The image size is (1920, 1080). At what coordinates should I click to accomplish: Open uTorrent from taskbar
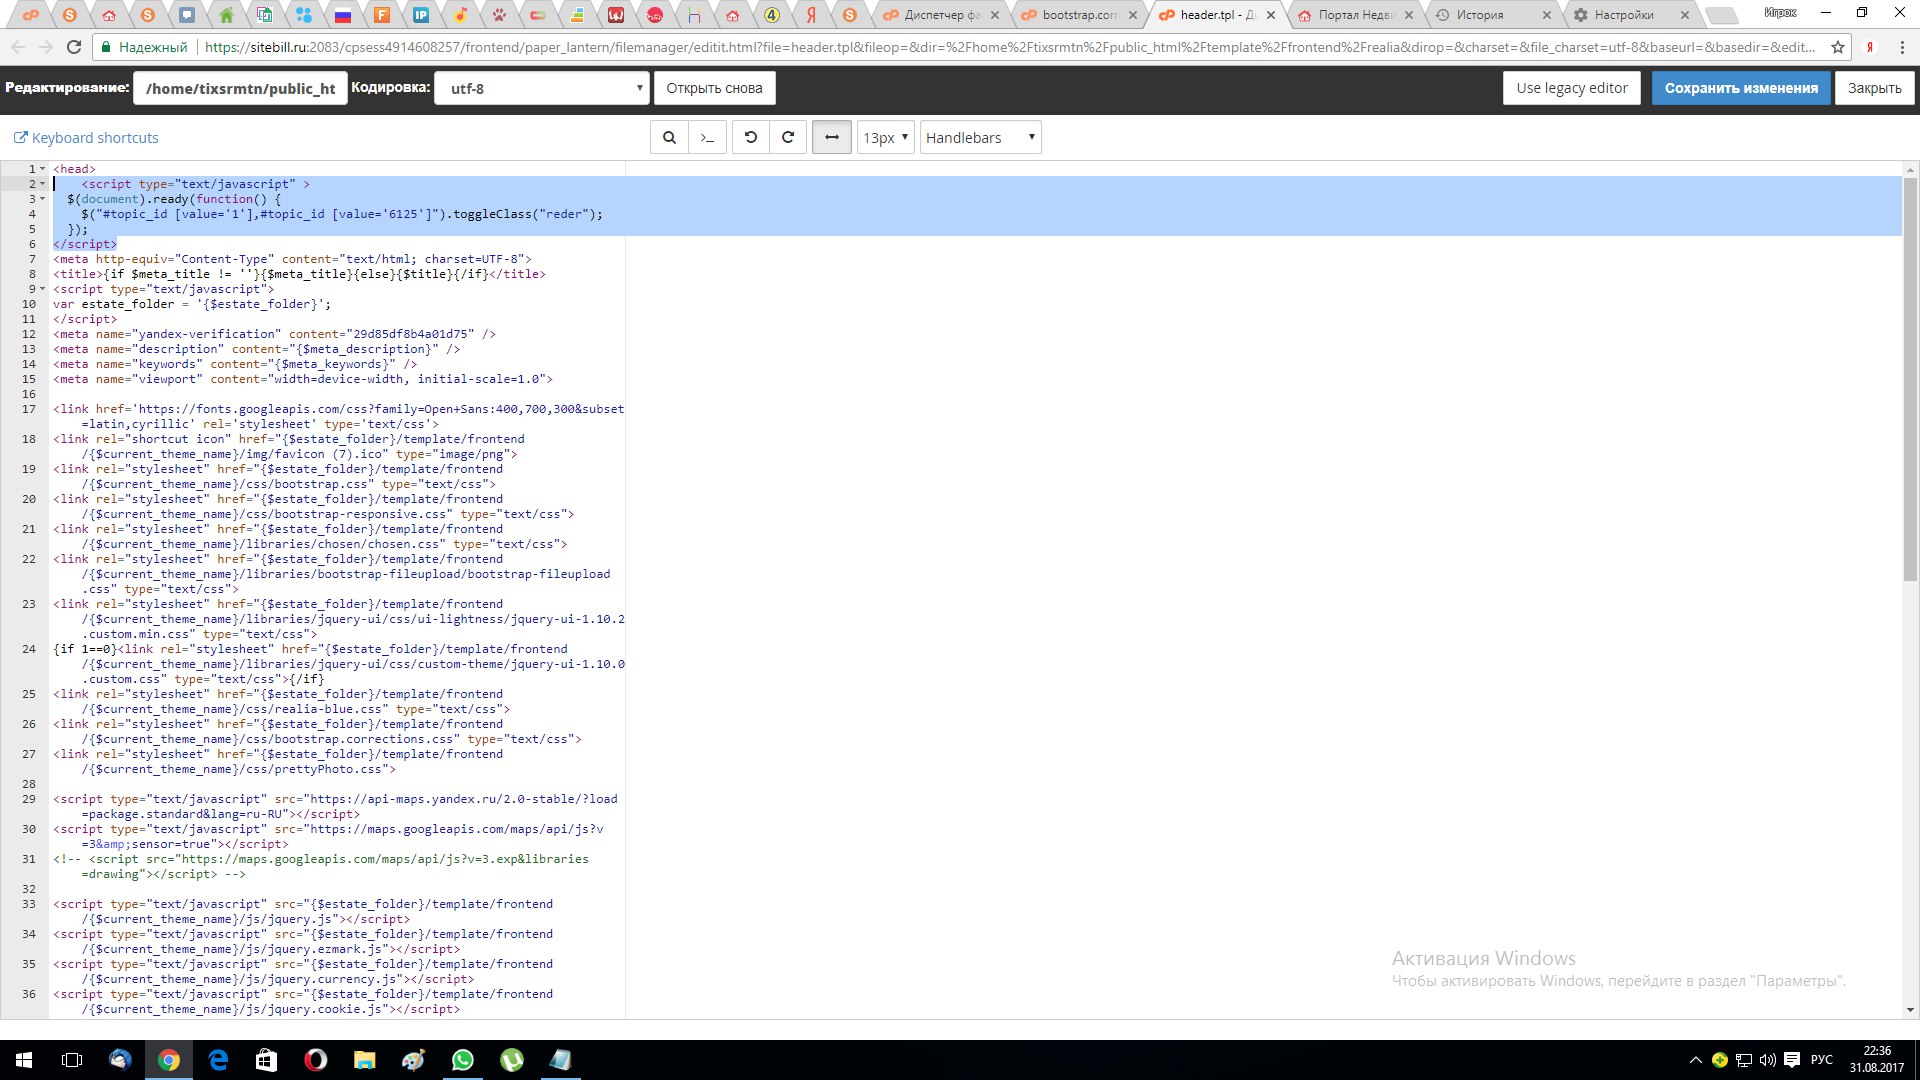[x=511, y=1060]
